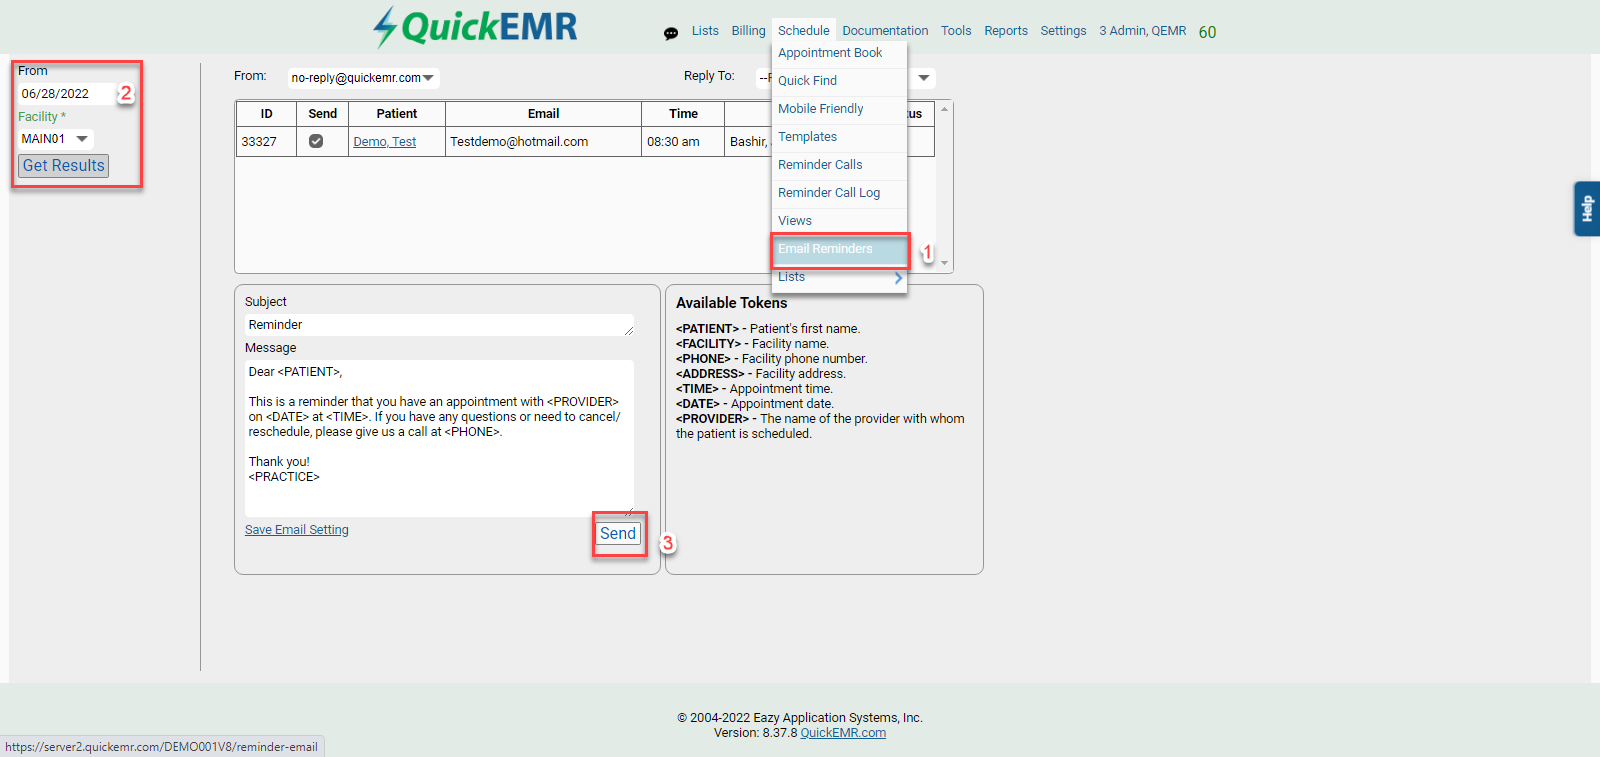
Task: Open the MAIN01 facility dropdown
Action: (55, 139)
